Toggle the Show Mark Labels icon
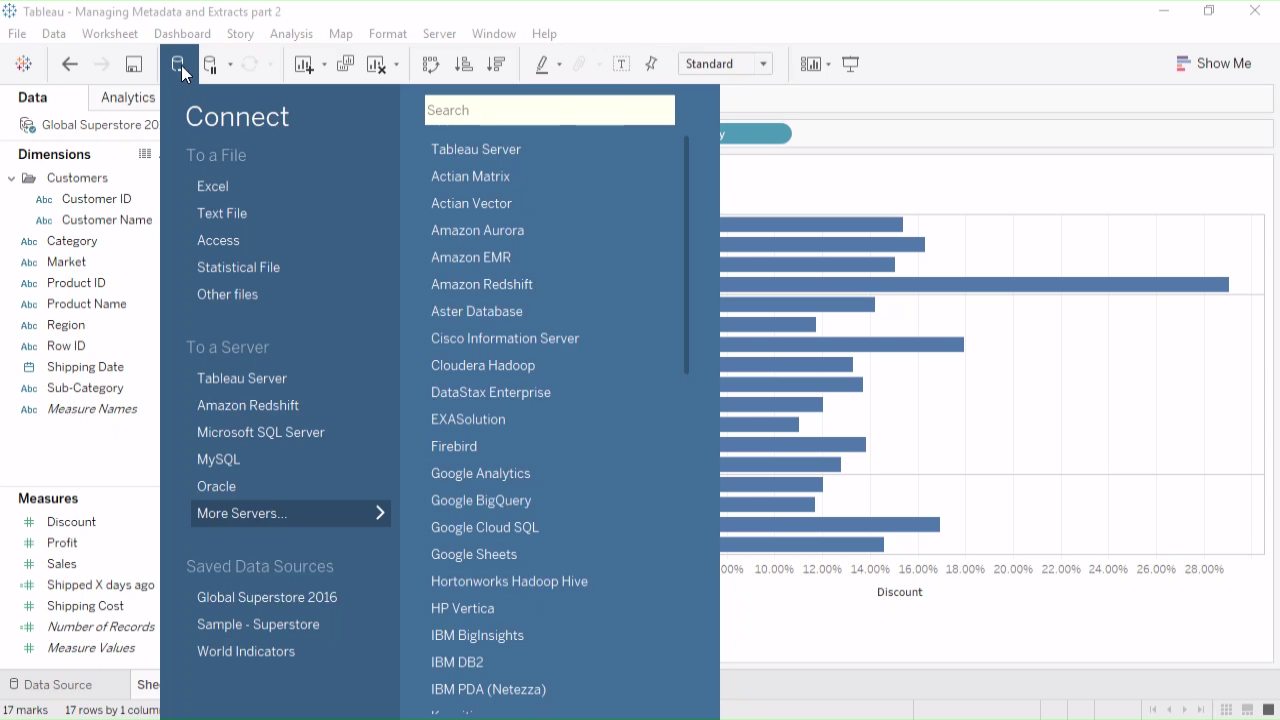The width and height of the screenshot is (1280, 720). tap(621, 65)
